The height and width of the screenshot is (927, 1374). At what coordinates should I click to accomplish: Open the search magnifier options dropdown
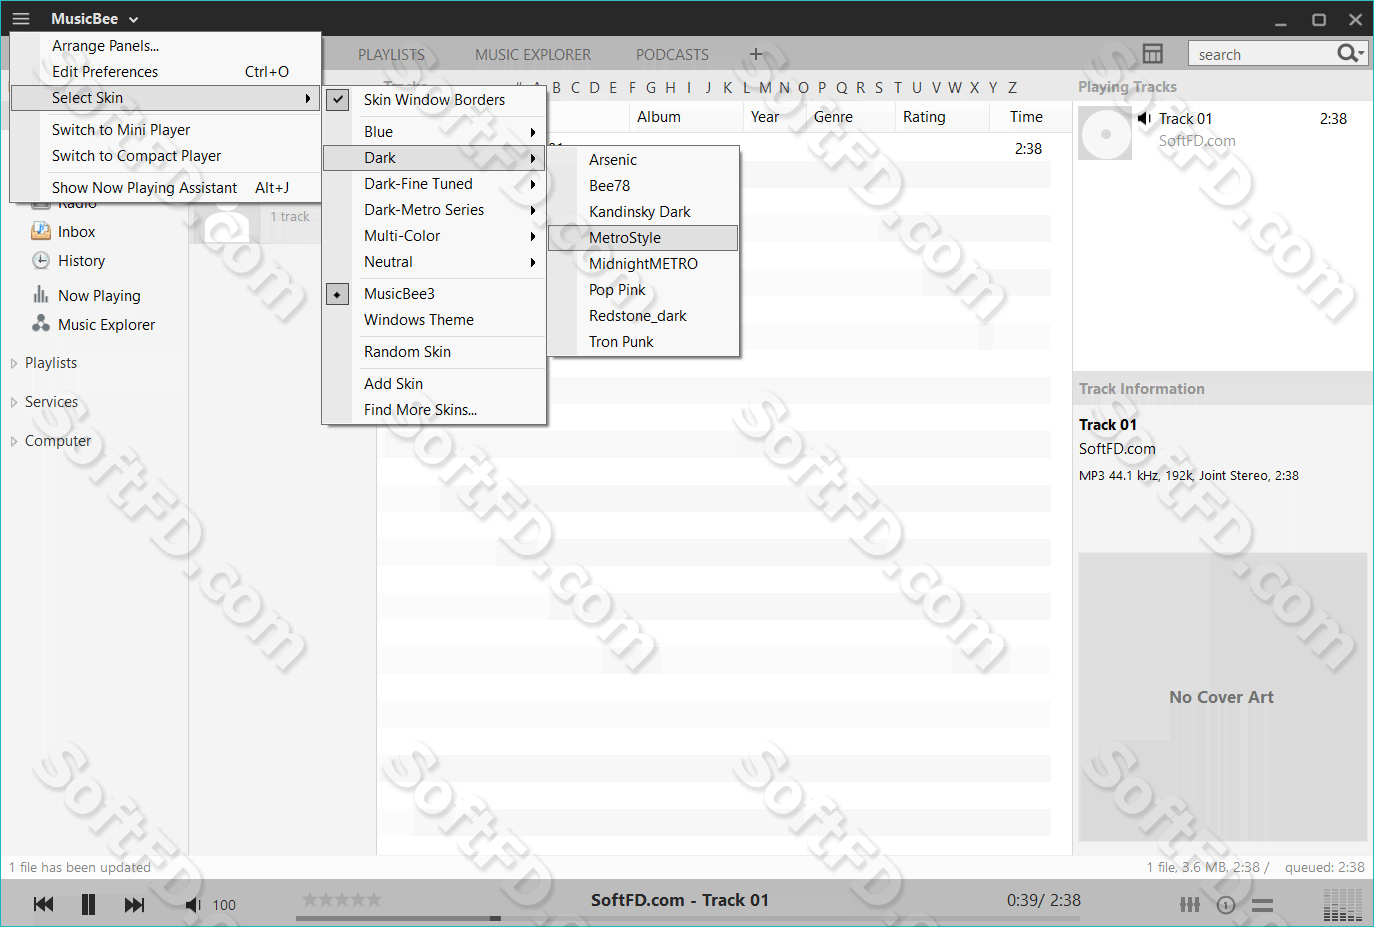click(x=1351, y=53)
